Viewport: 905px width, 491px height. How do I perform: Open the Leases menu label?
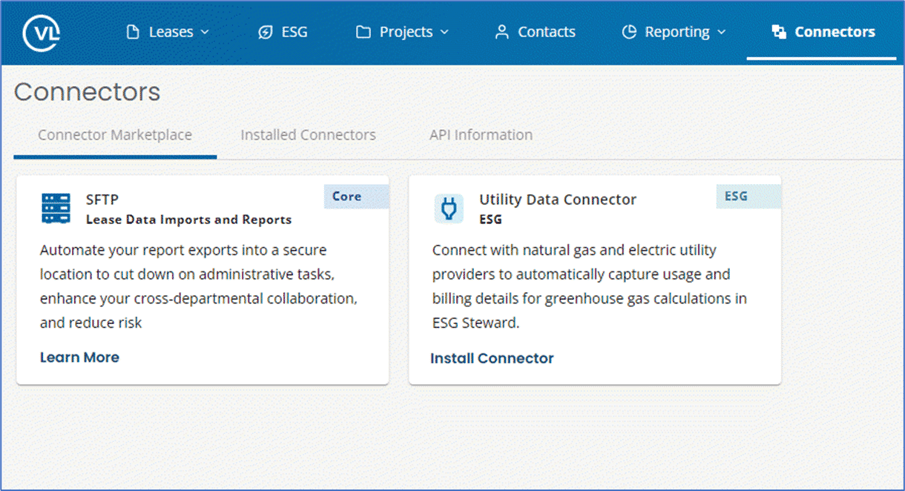[x=171, y=32]
